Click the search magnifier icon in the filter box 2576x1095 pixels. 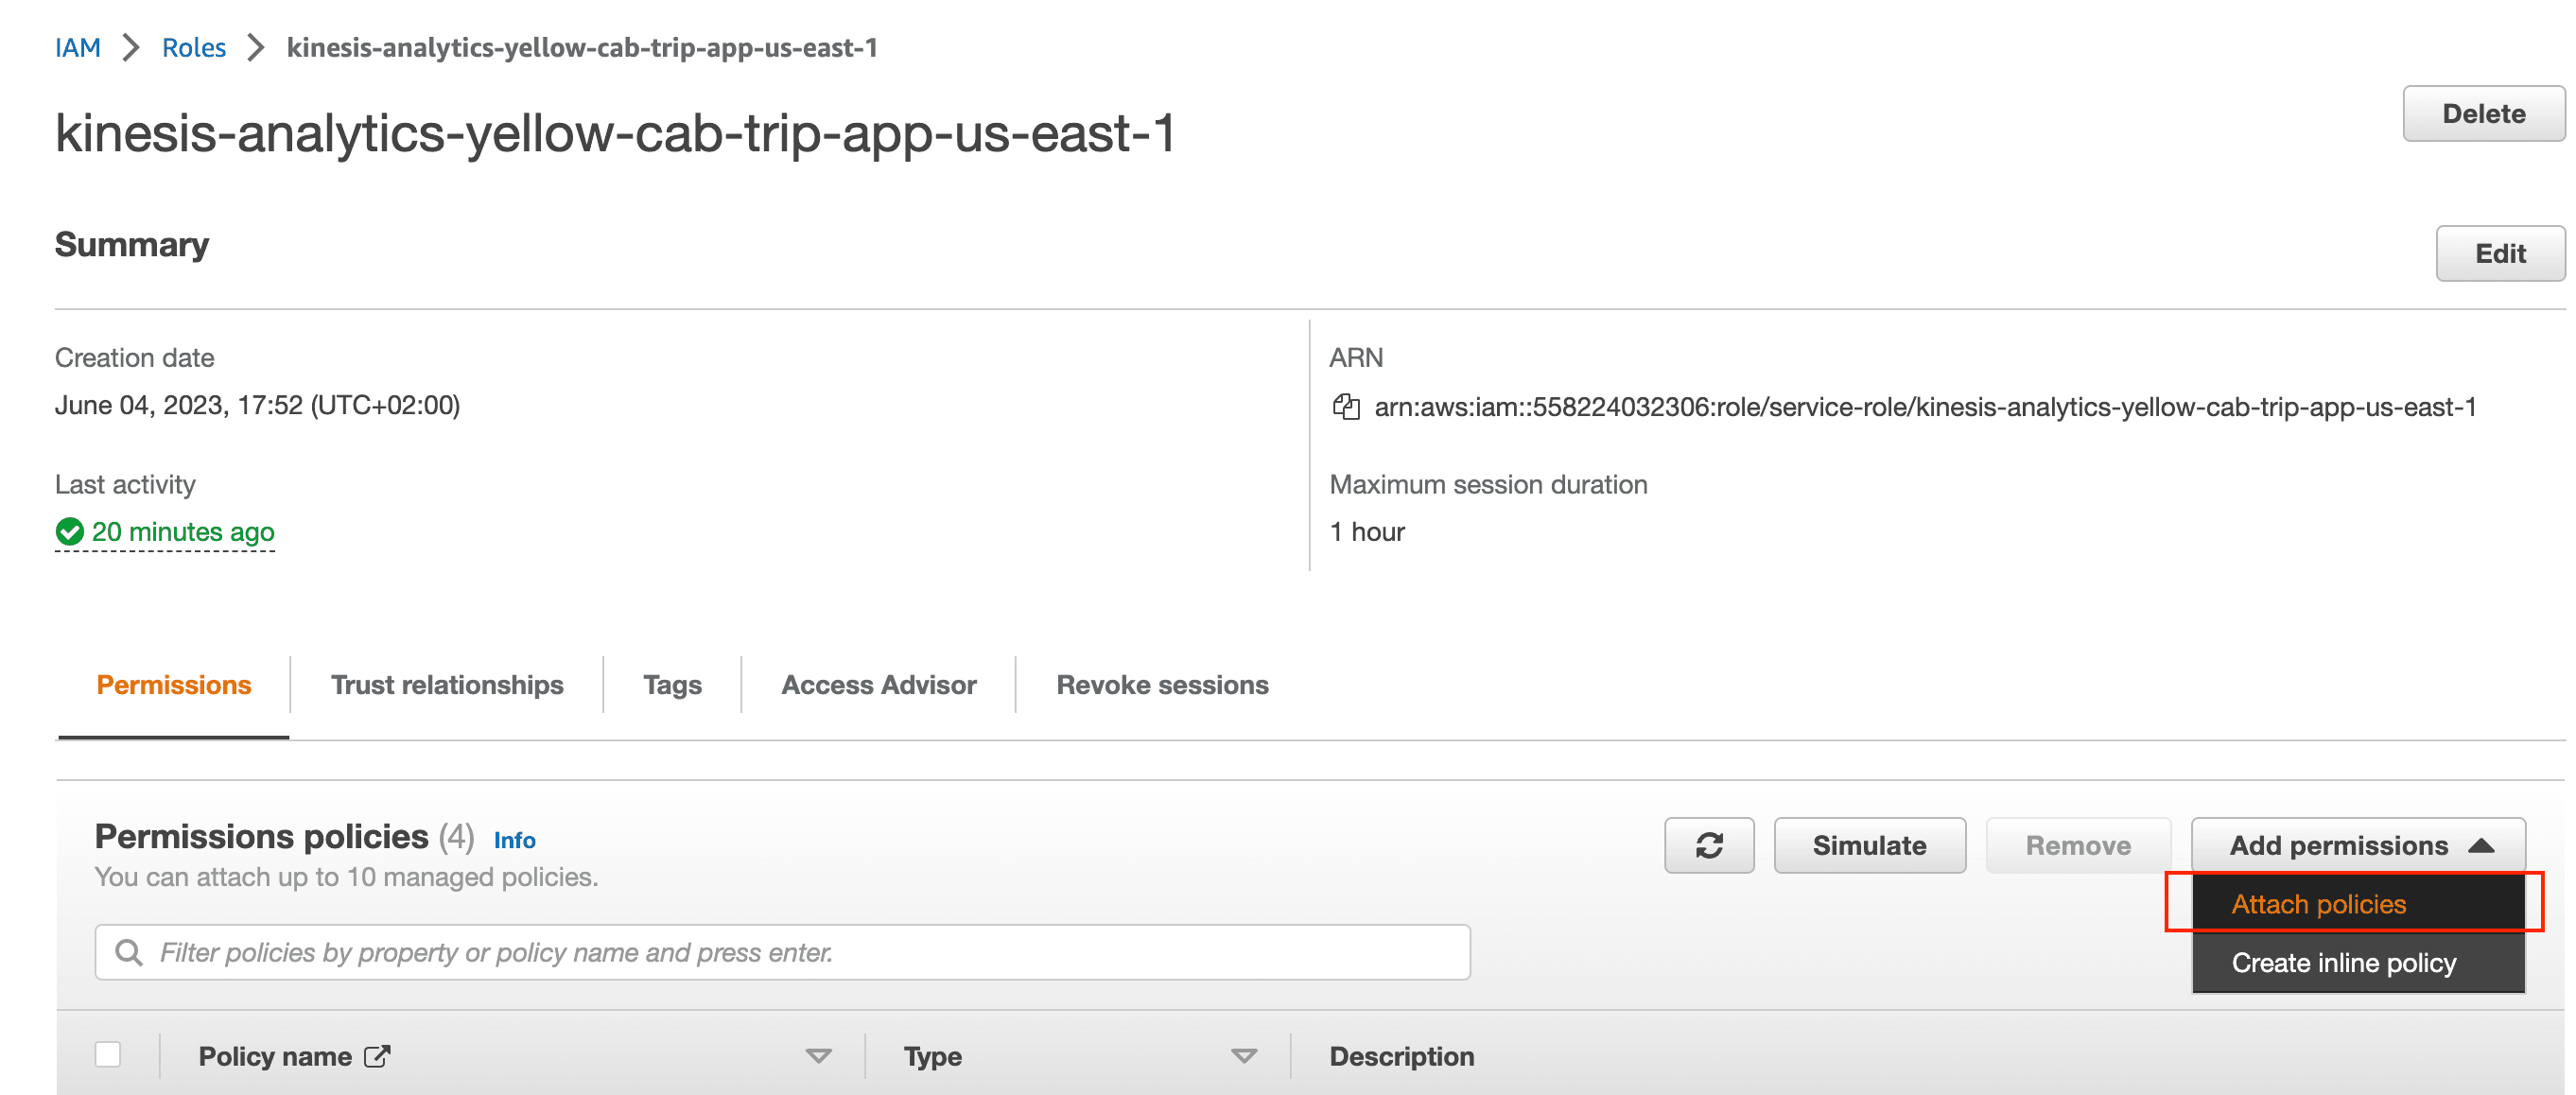tap(129, 952)
